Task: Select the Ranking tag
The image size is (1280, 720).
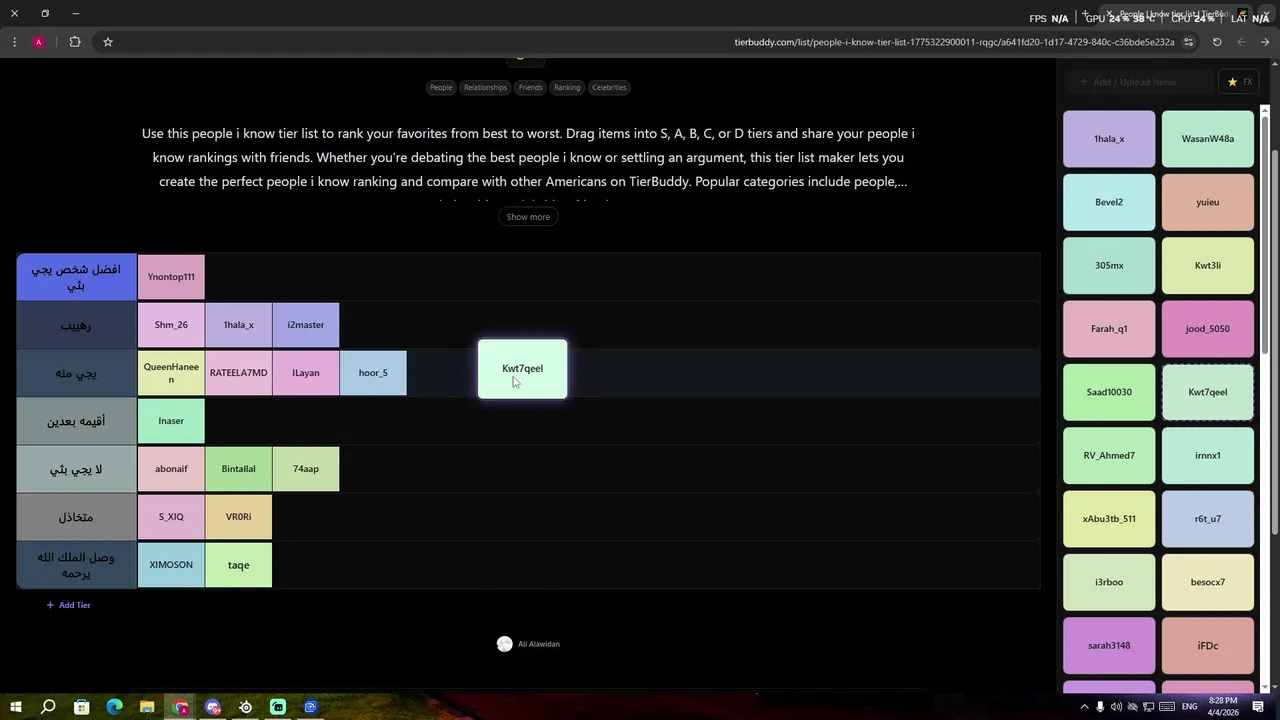Action: coord(567,87)
